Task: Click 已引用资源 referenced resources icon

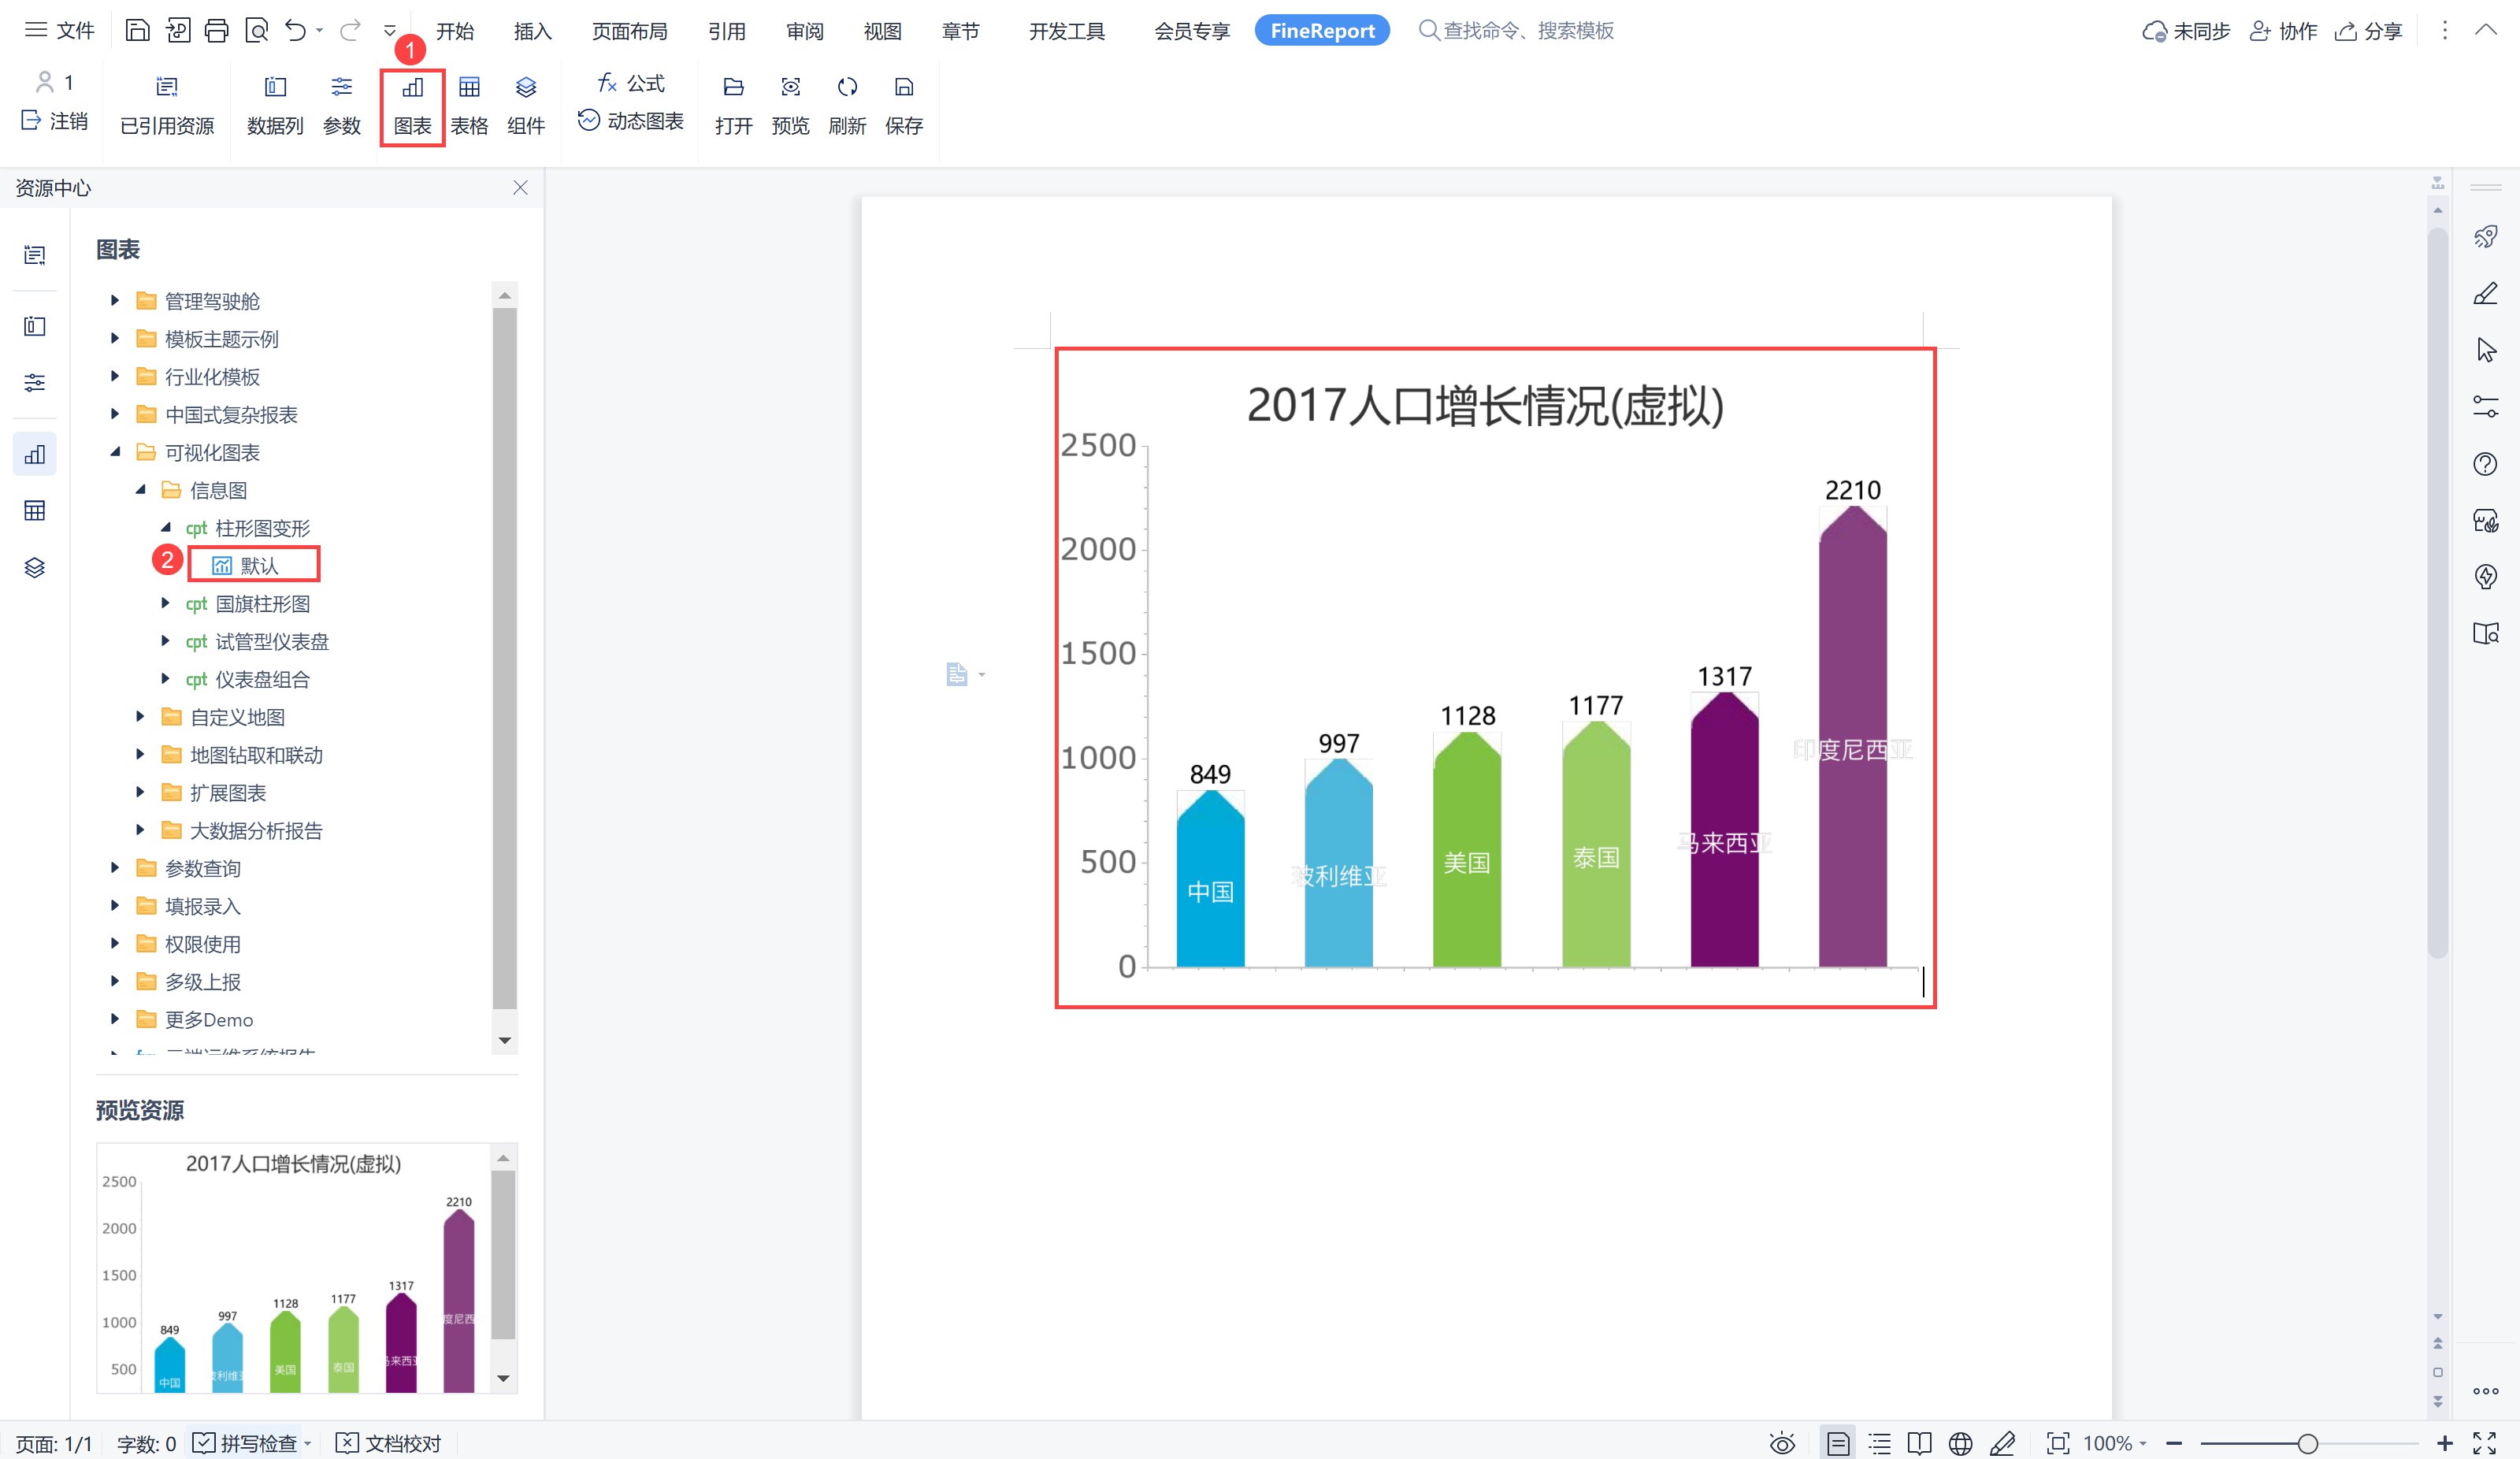Action: click(x=167, y=88)
